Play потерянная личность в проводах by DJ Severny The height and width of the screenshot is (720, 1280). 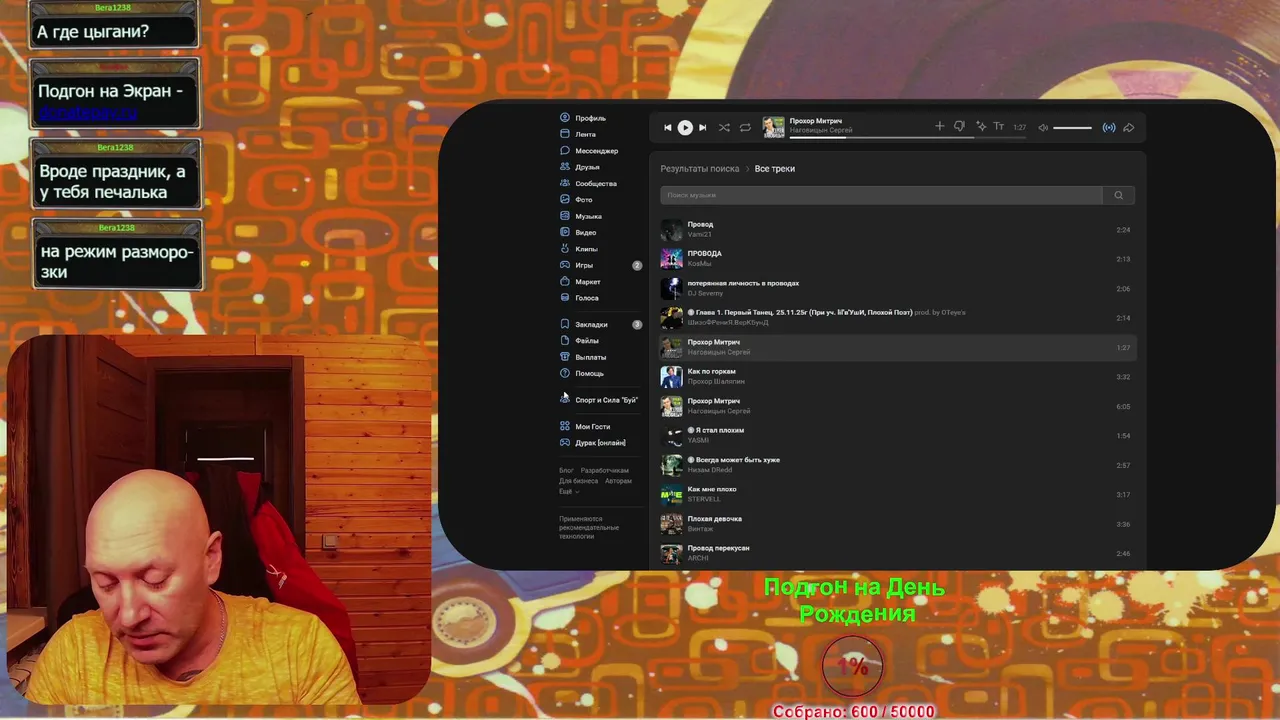897,289
